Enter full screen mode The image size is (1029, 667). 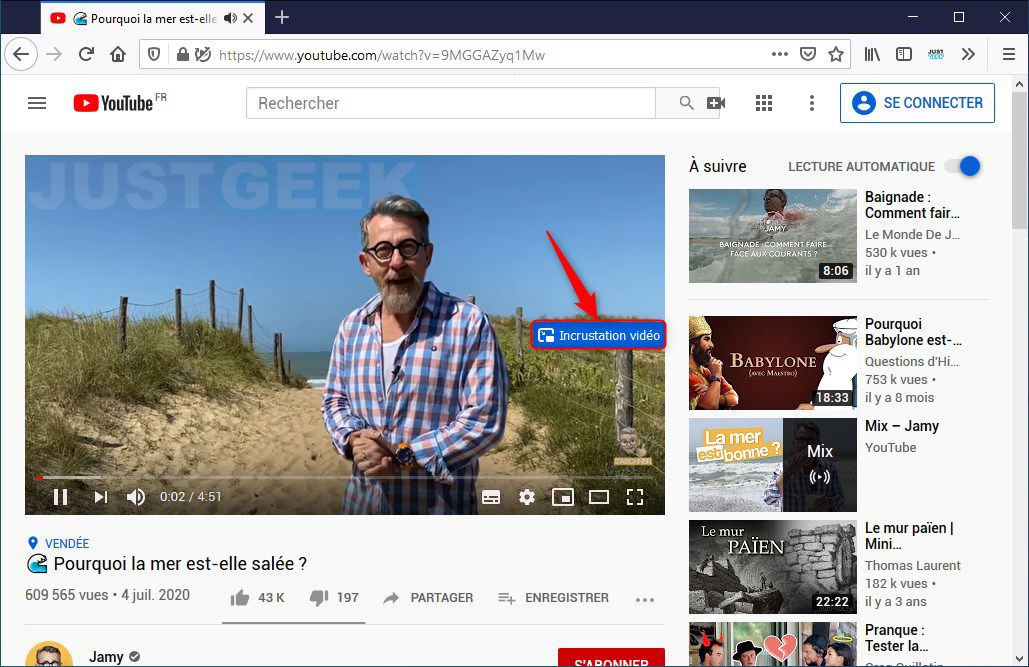pyautogui.click(x=635, y=497)
